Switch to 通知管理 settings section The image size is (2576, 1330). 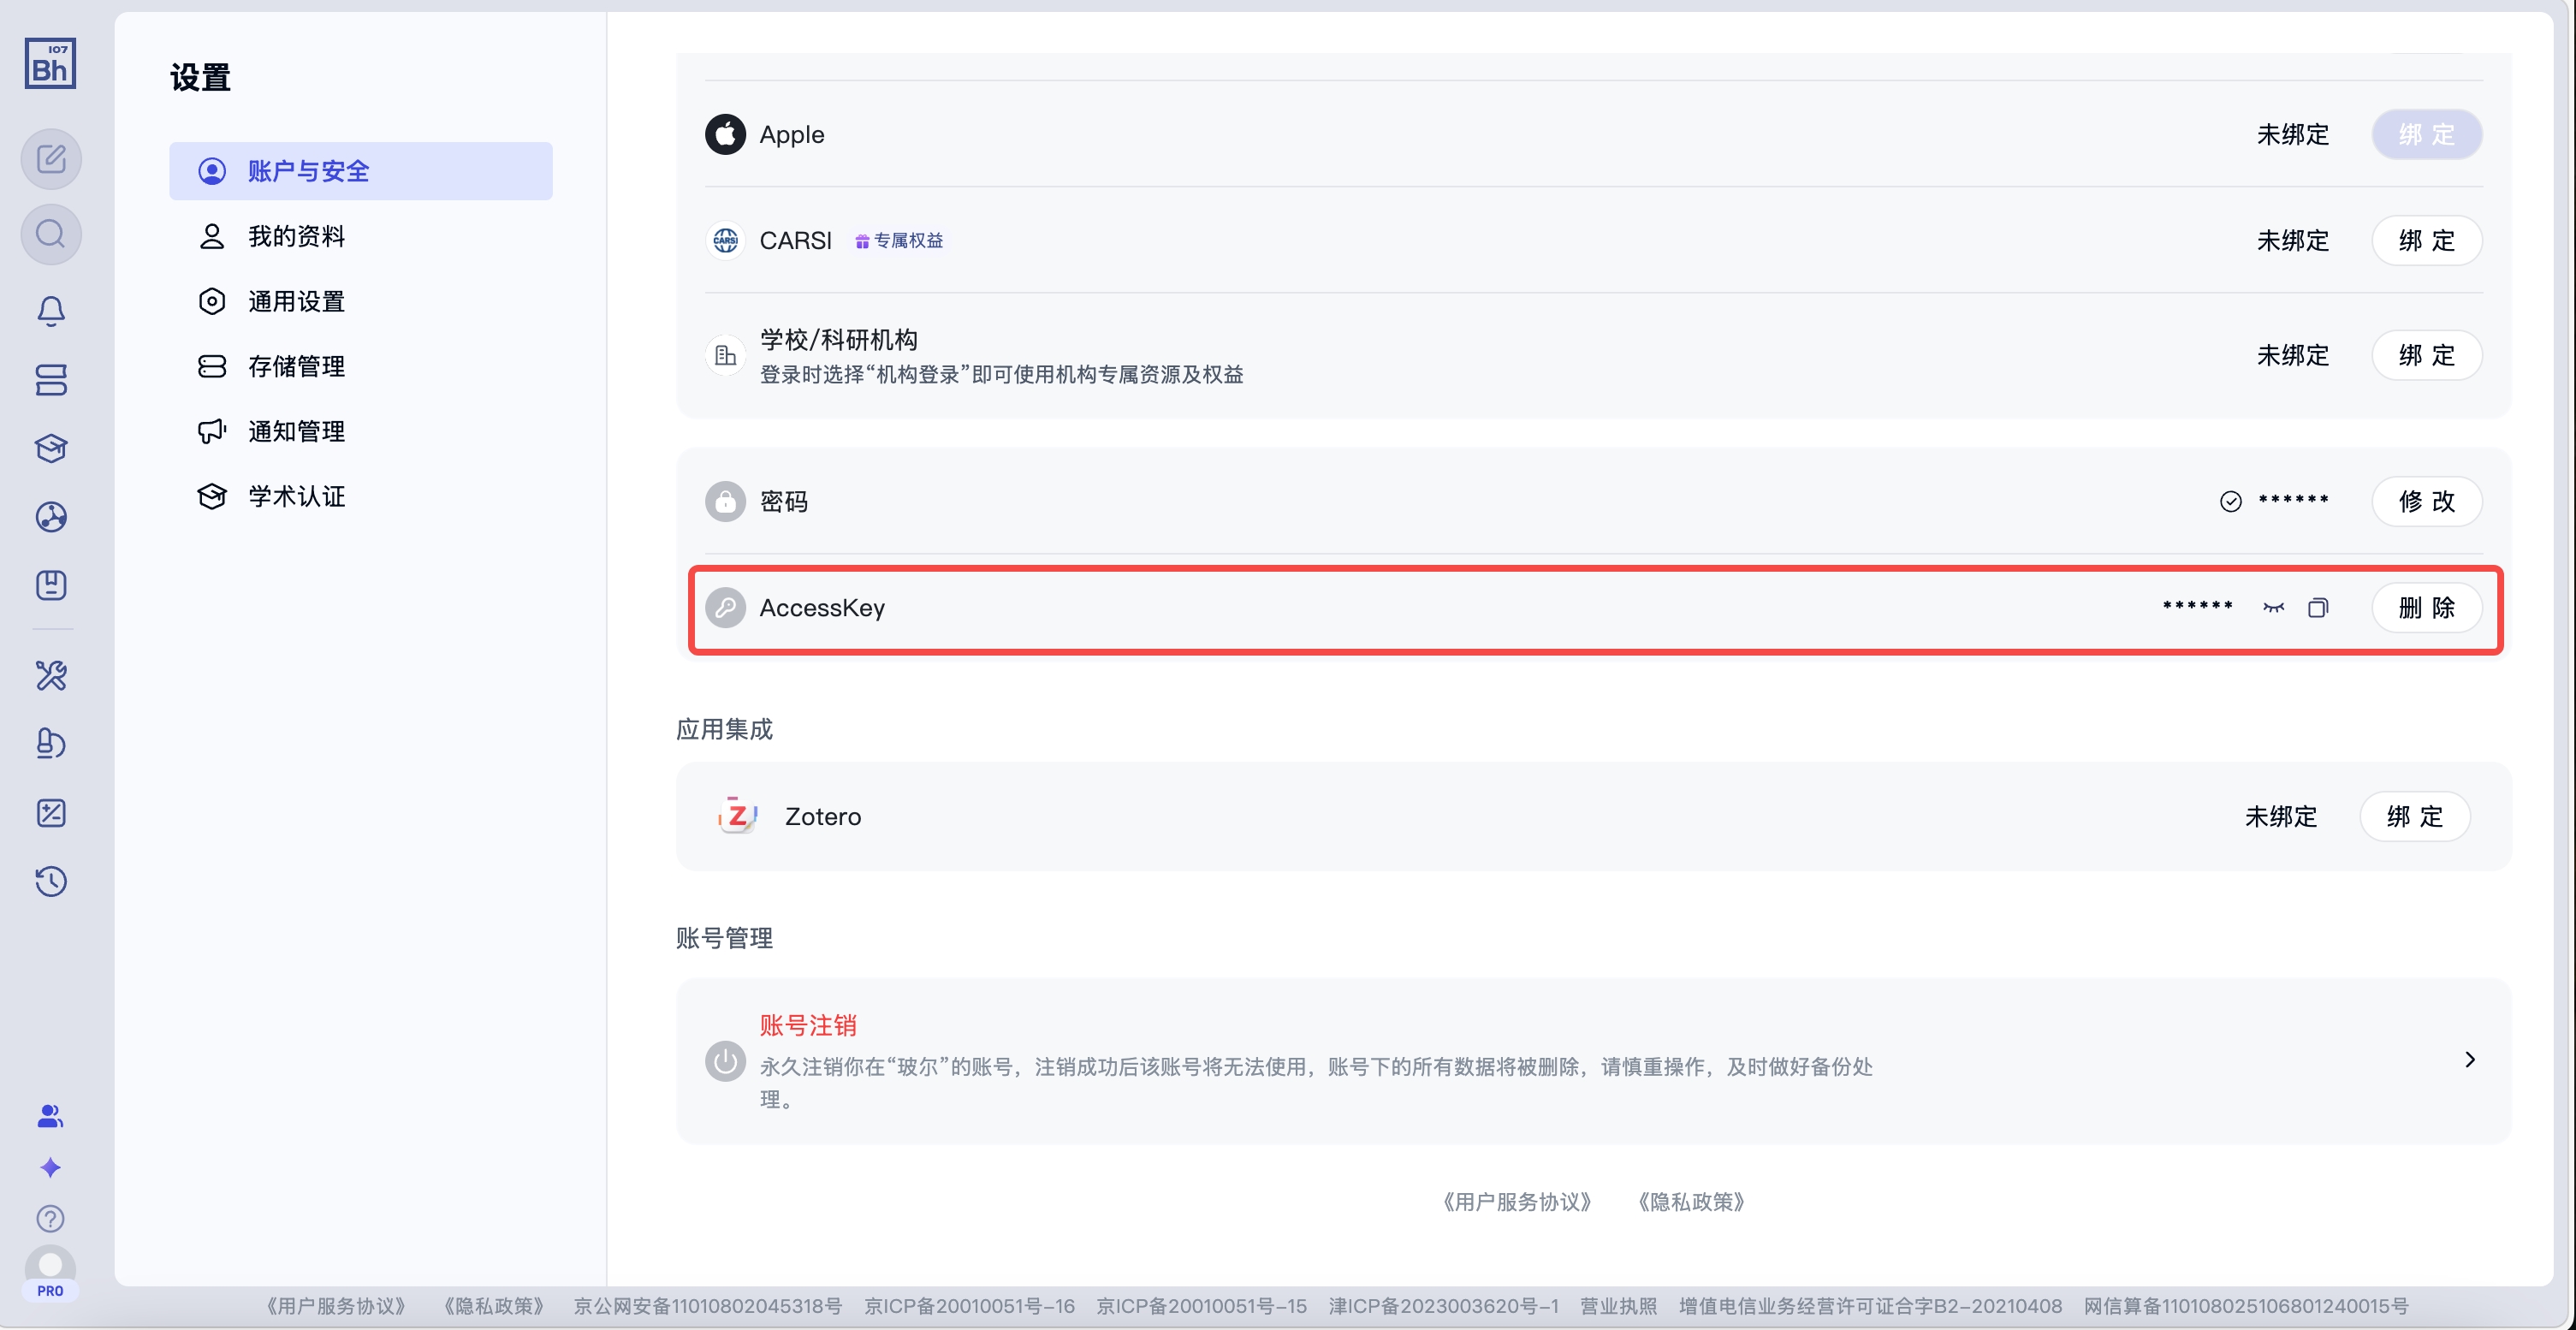click(x=297, y=431)
